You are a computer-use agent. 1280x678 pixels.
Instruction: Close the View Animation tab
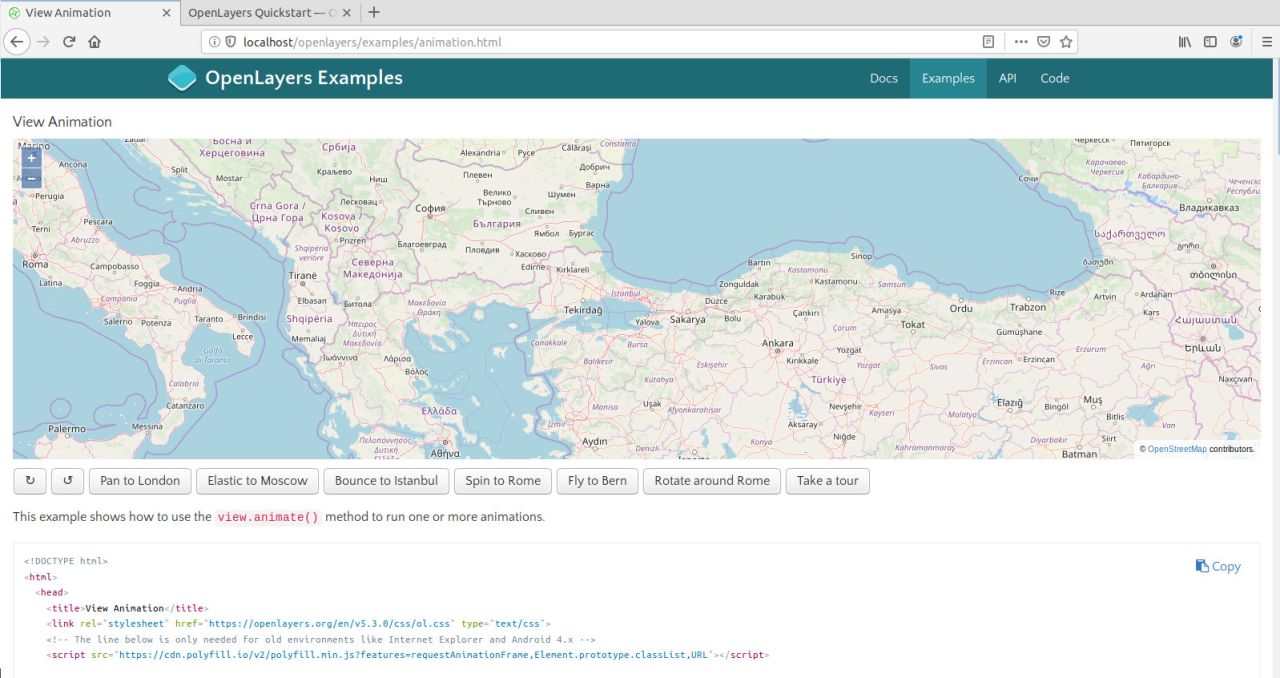(x=166, y=13)
